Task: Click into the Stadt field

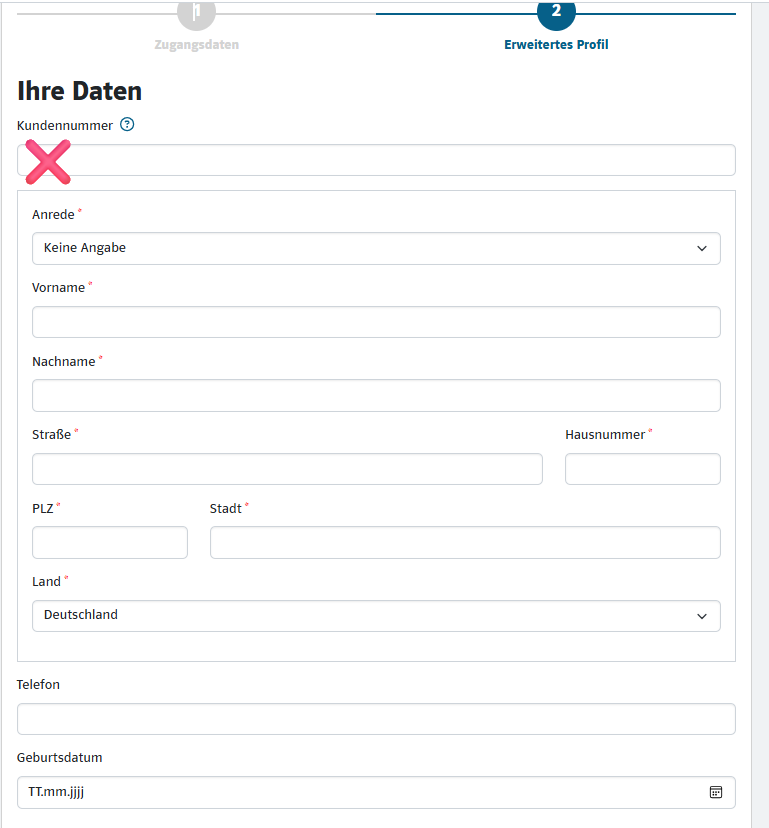Action: tap(465, 542)
